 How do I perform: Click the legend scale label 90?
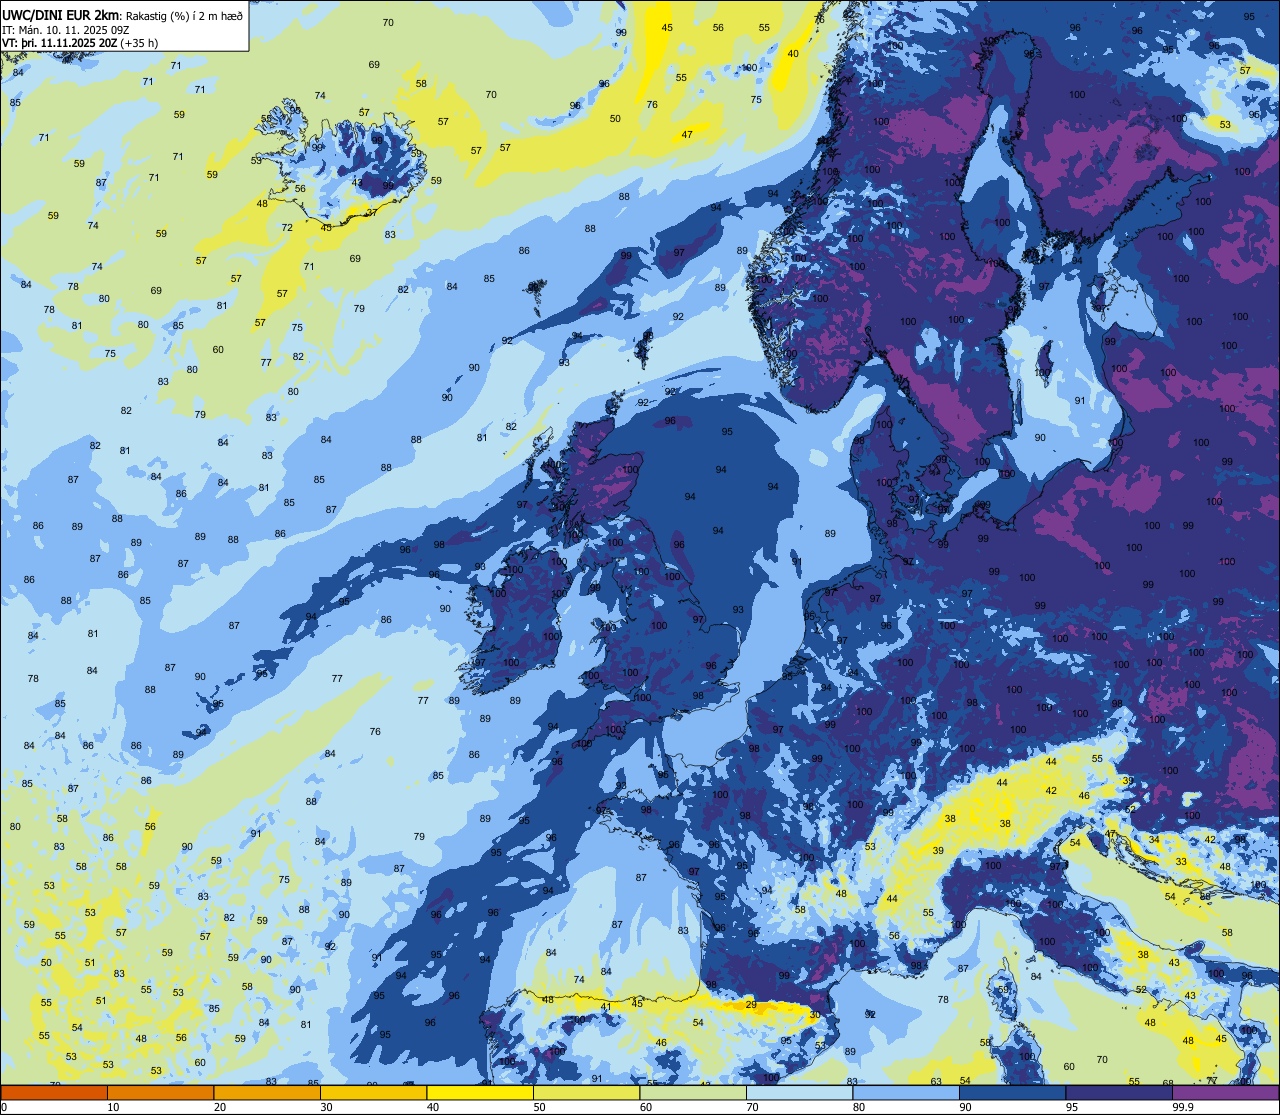965,1107
